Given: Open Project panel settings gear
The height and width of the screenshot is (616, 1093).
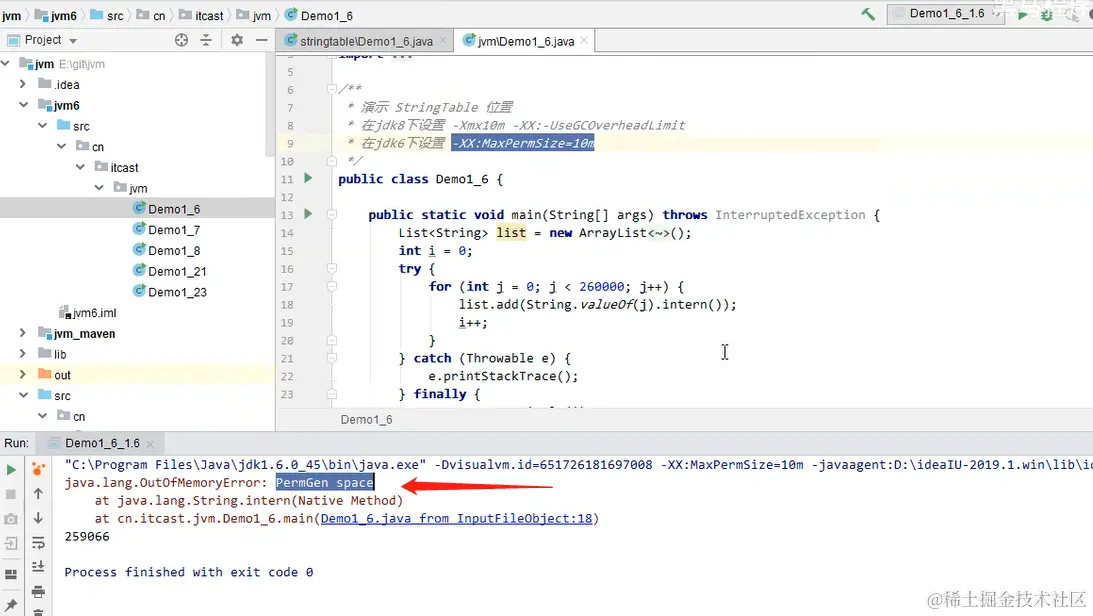Looking at the screenshot, I should pyautogui.click(x=237, y=40).
